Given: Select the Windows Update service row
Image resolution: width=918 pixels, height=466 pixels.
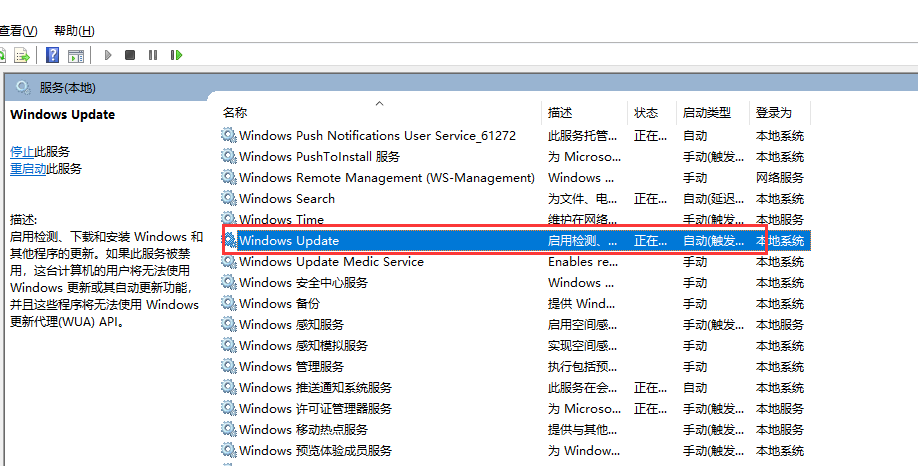Looking at the screenshot, I should 515,241.
